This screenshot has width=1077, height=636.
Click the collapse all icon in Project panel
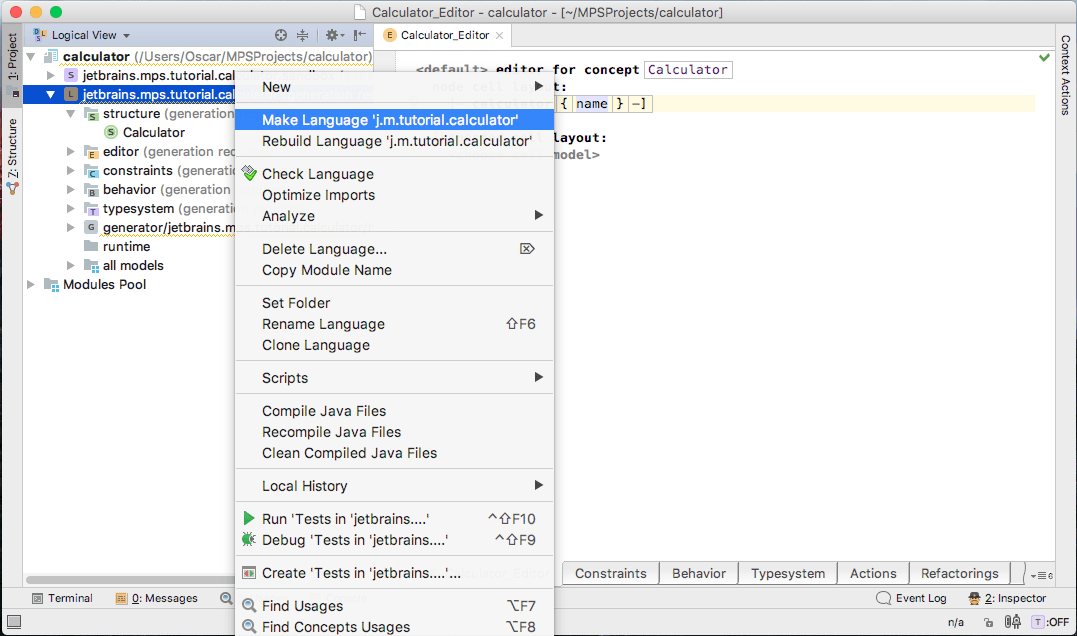[303, 35]
